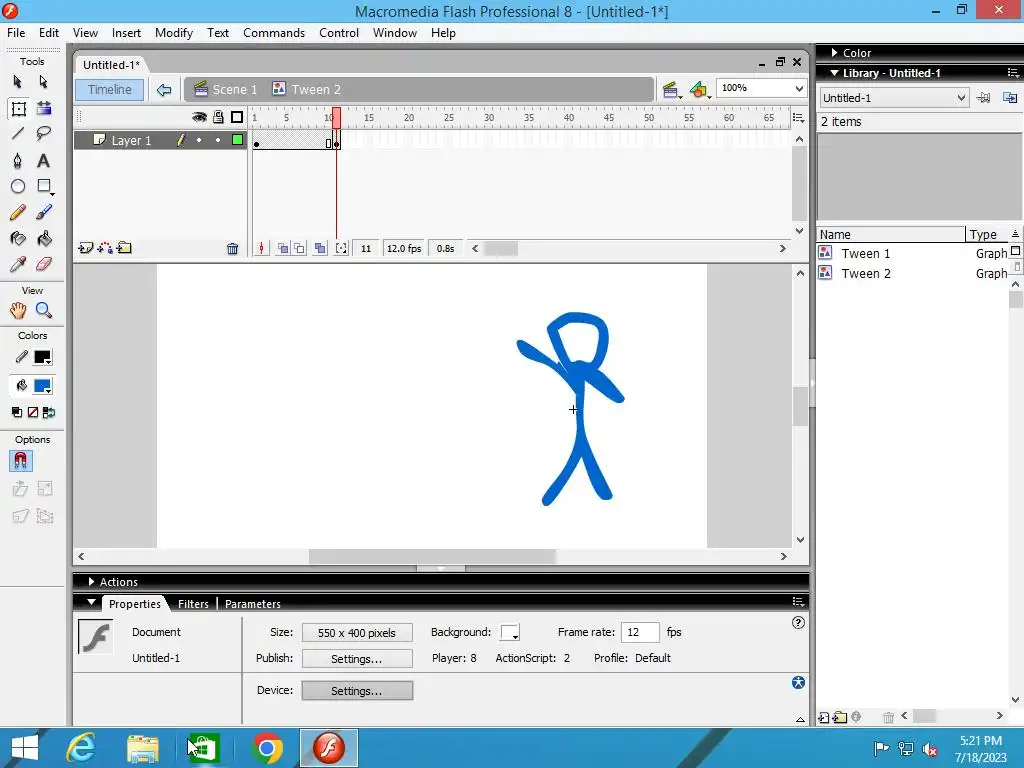This screenshot has width=1024, height=768.
Task: Open the Control menu
Action: [339, 33]
